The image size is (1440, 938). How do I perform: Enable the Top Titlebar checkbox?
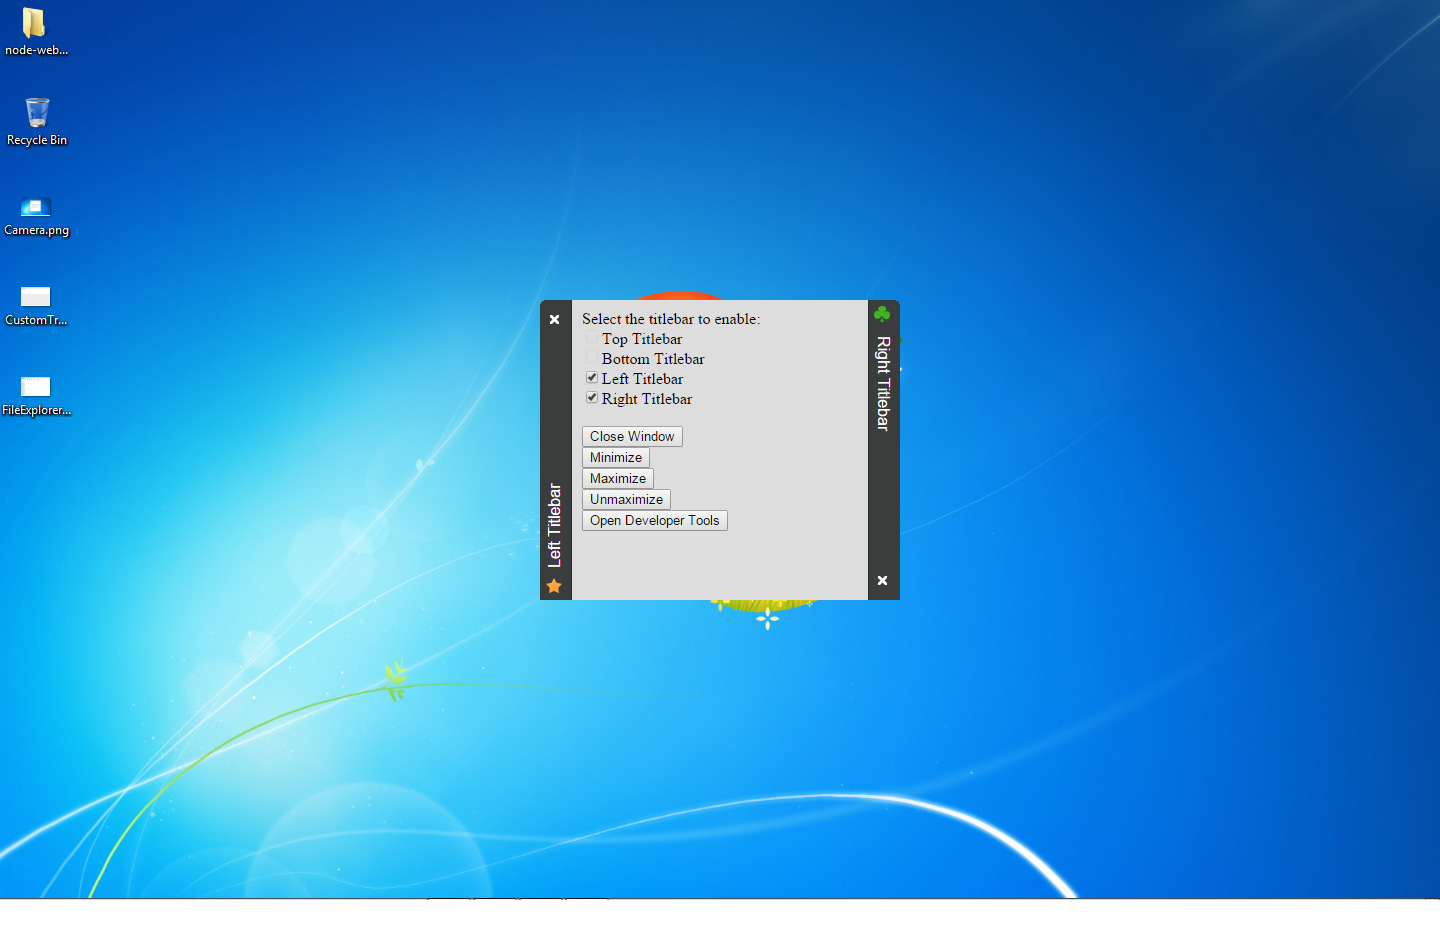[592, 338]
